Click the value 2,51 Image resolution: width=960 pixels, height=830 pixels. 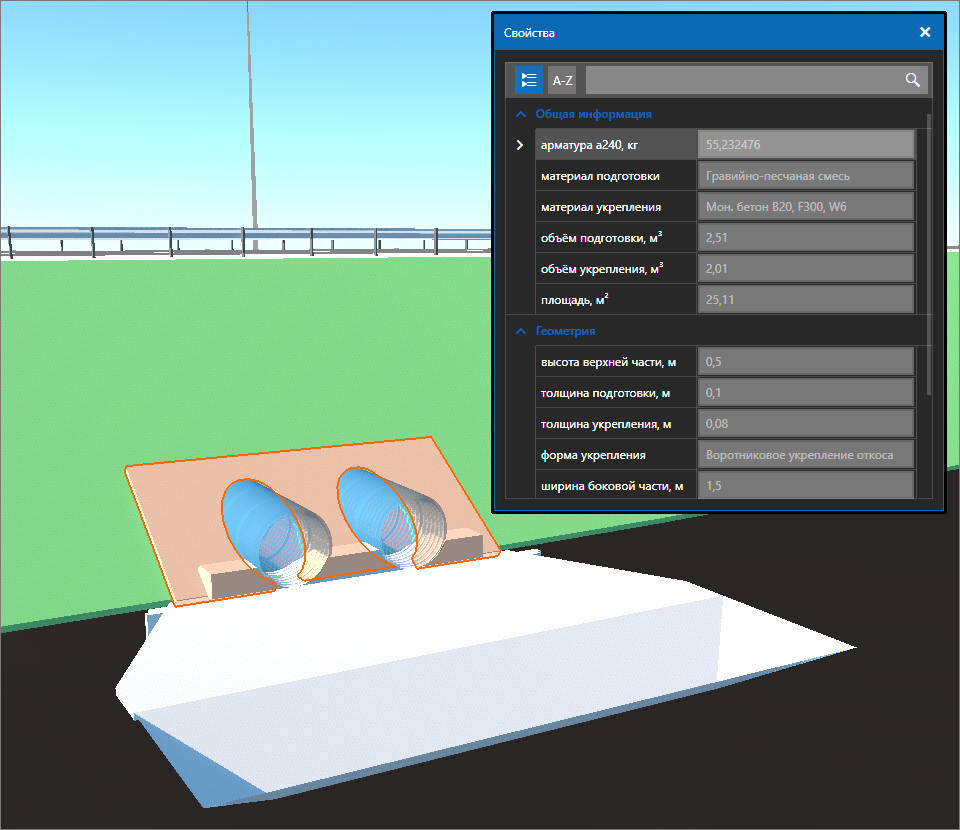[x=806, y=238]
